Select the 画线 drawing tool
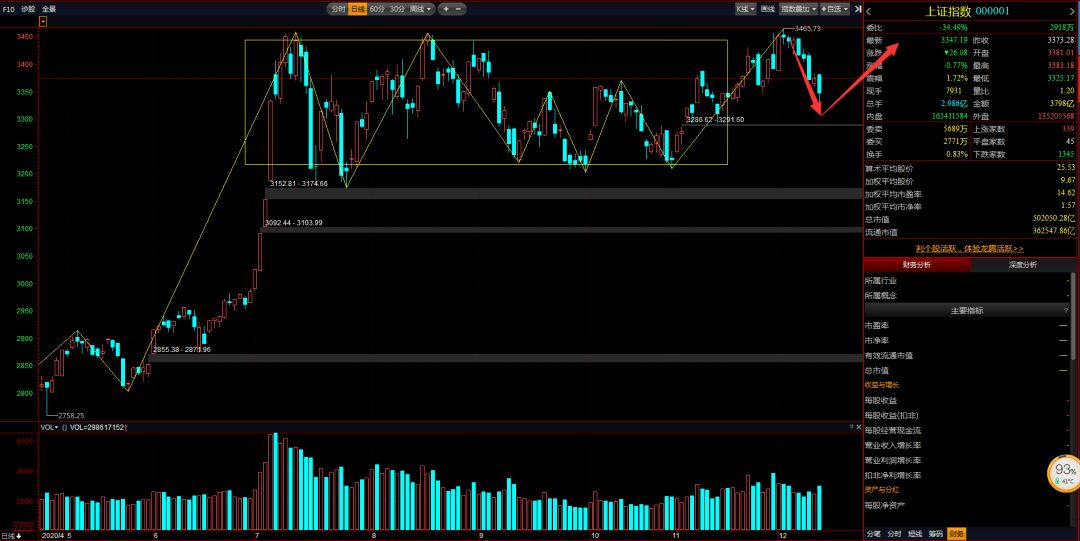The width and height of the screenshot is (1080, 541). tap(768, 9)
